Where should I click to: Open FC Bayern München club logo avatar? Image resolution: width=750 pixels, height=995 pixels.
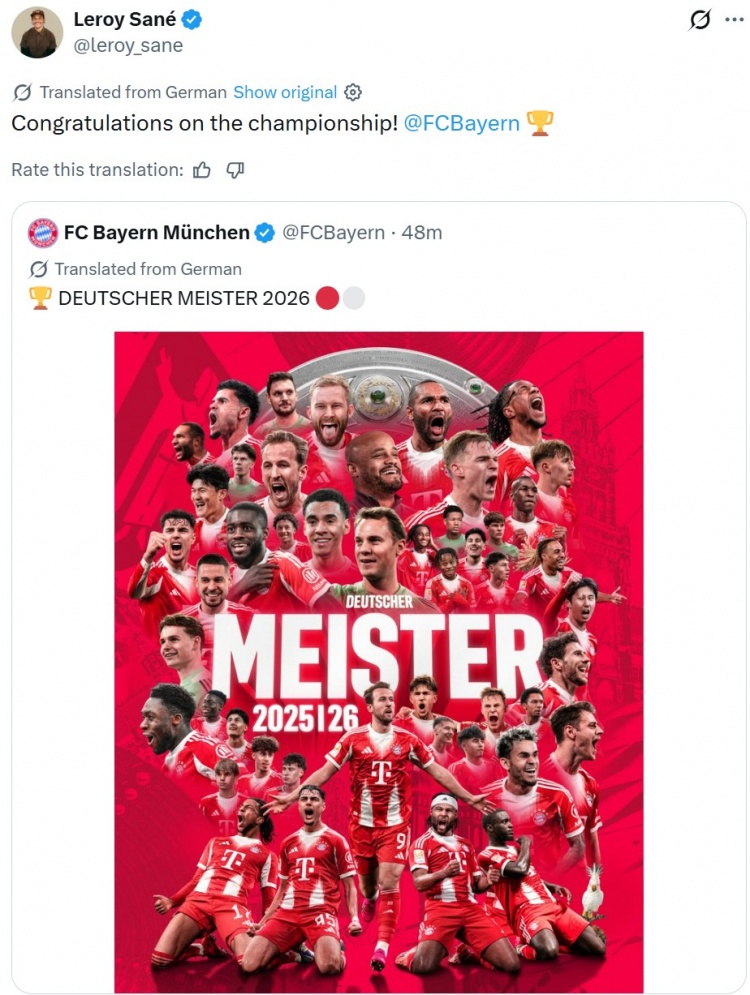tap(43, 233)
